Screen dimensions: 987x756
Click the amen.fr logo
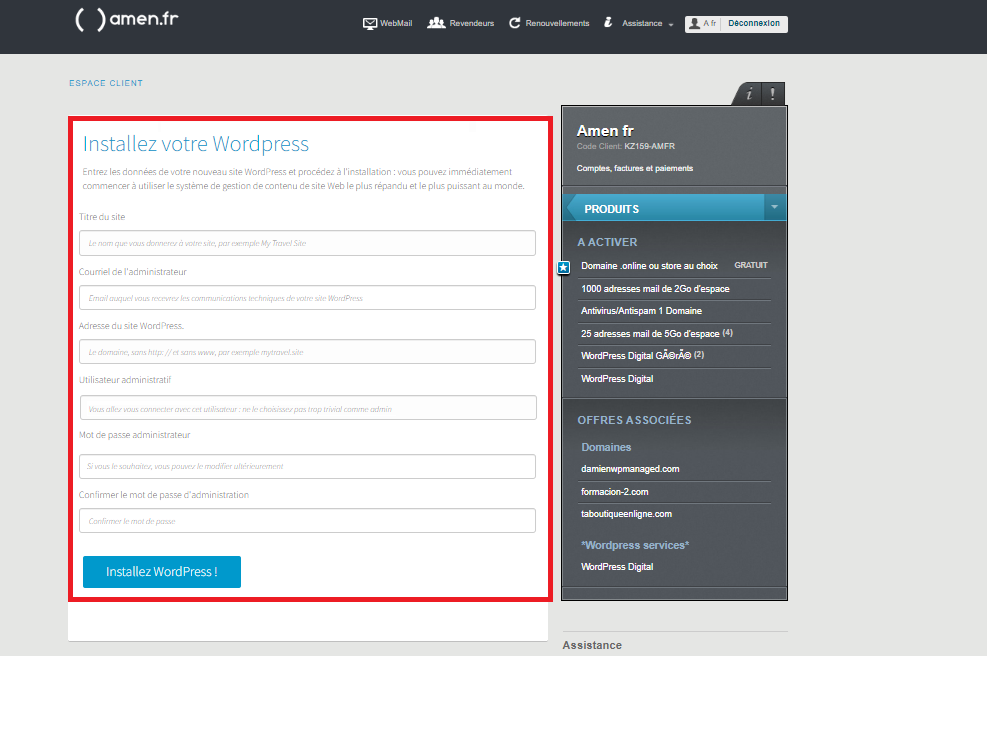point(127,19)
